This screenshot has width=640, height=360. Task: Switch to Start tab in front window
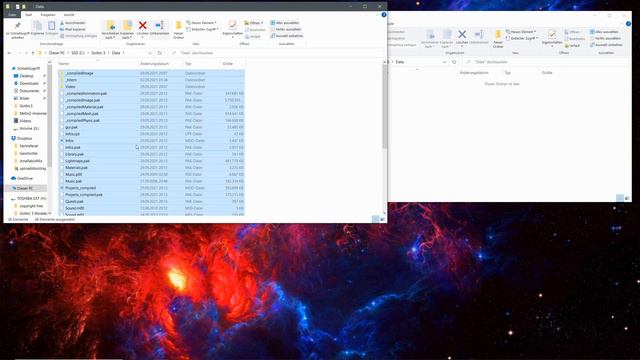[29, 15]
